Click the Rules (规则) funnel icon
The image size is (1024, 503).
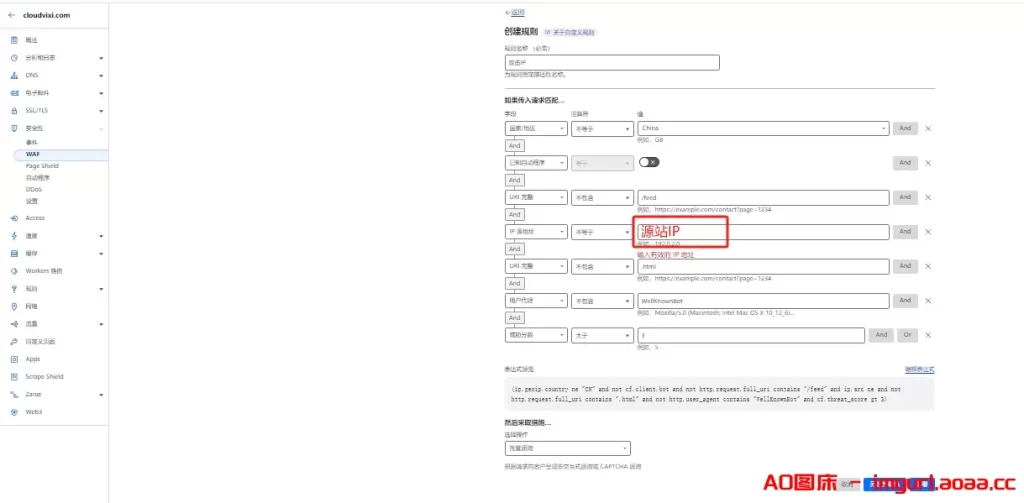(x=14, y=289)
